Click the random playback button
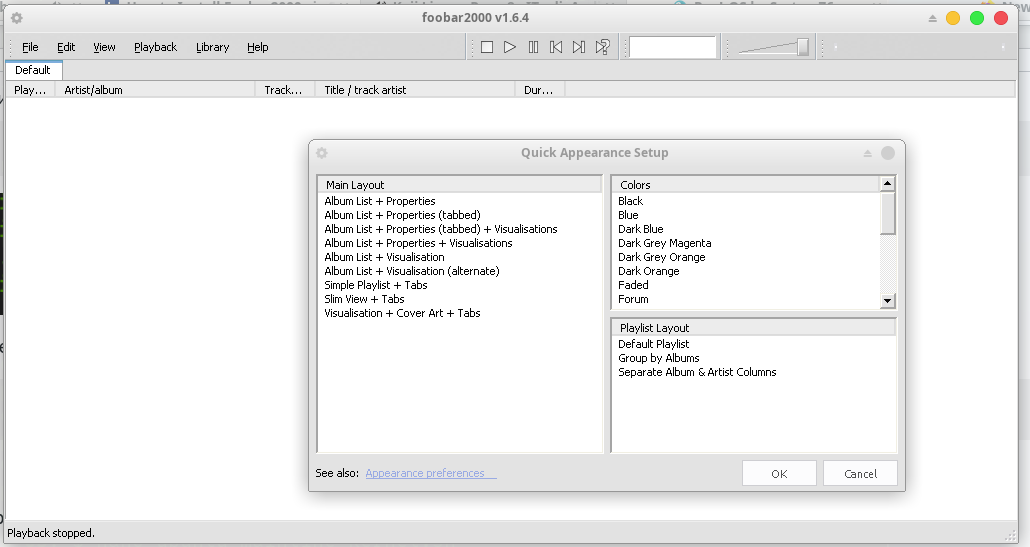 (x=602, y=47)
